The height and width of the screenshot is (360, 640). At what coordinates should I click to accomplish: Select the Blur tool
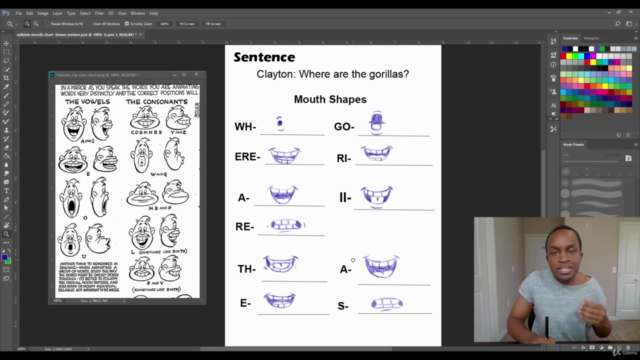[x=6, y=165]
